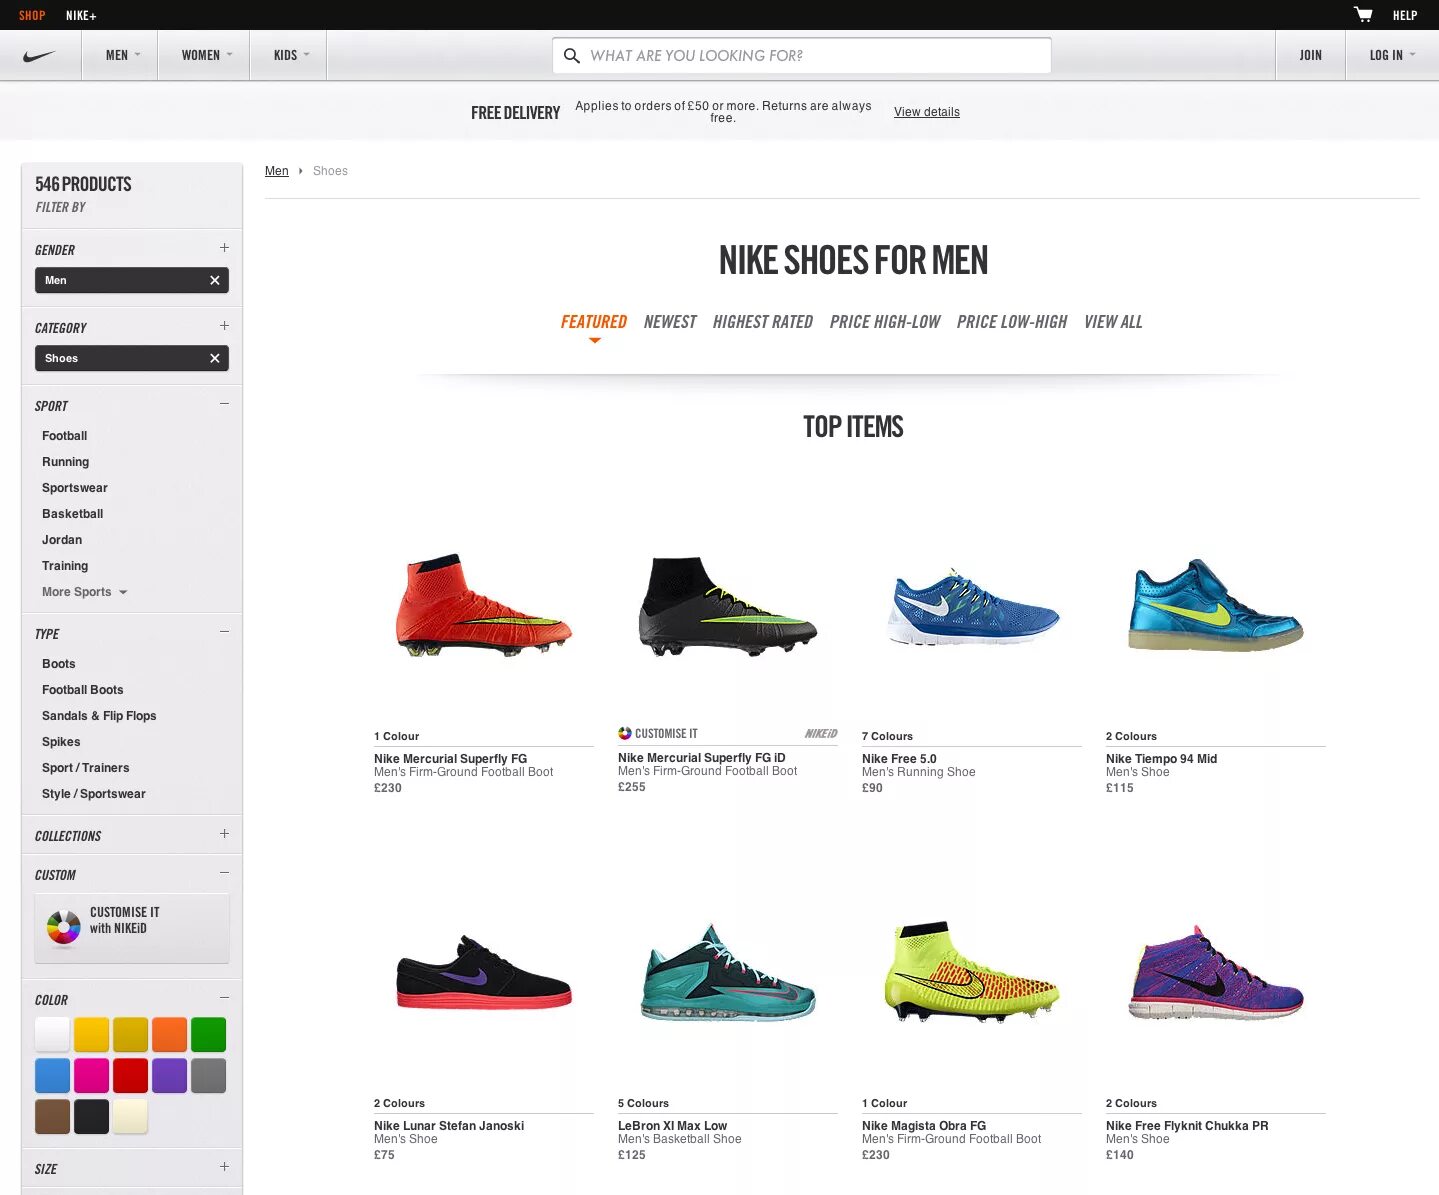The image size is (1439, 1195).
Task: Filter by Jordan sport
Action: 62,540
